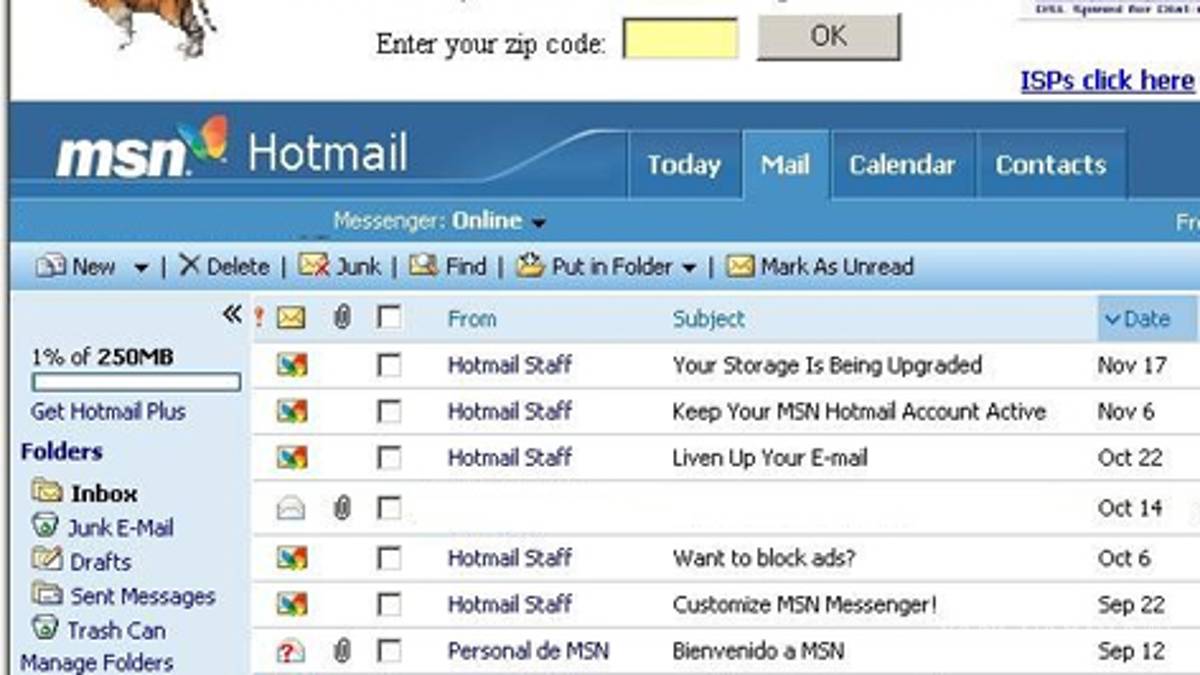Click the Drafts folder icon
This screenshot has height=675, width=1200.
46,559
